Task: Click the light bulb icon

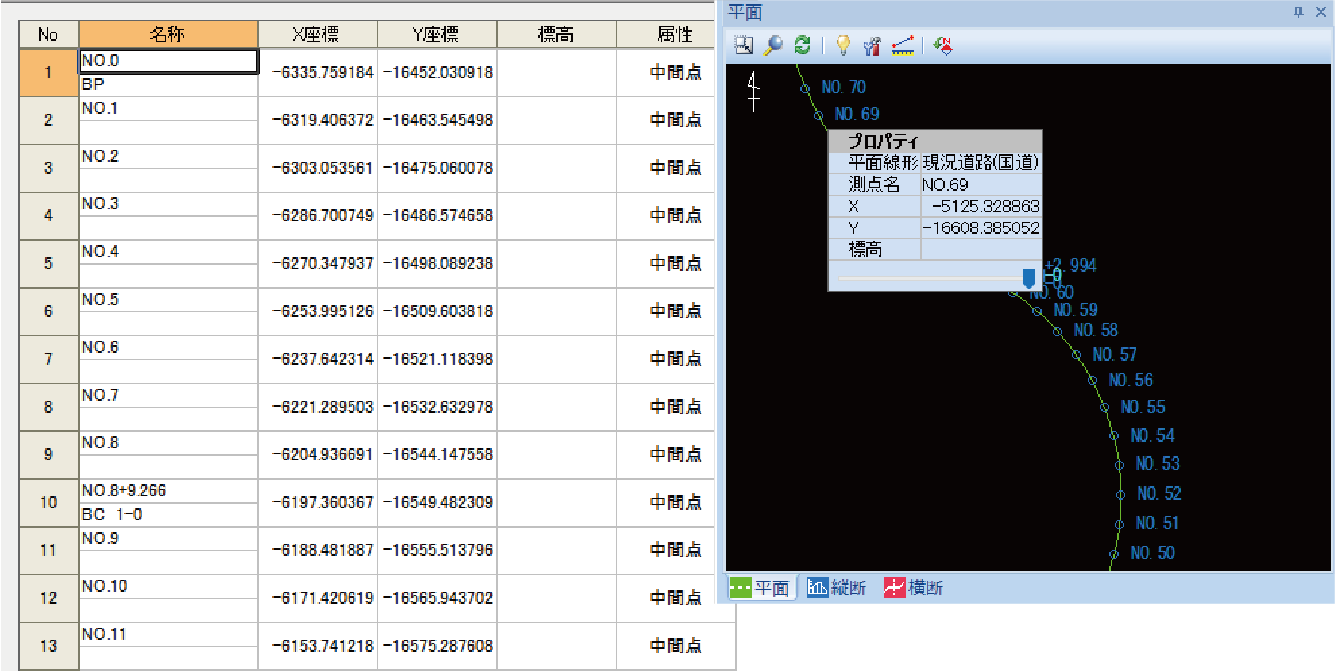Action: [842, 45]
